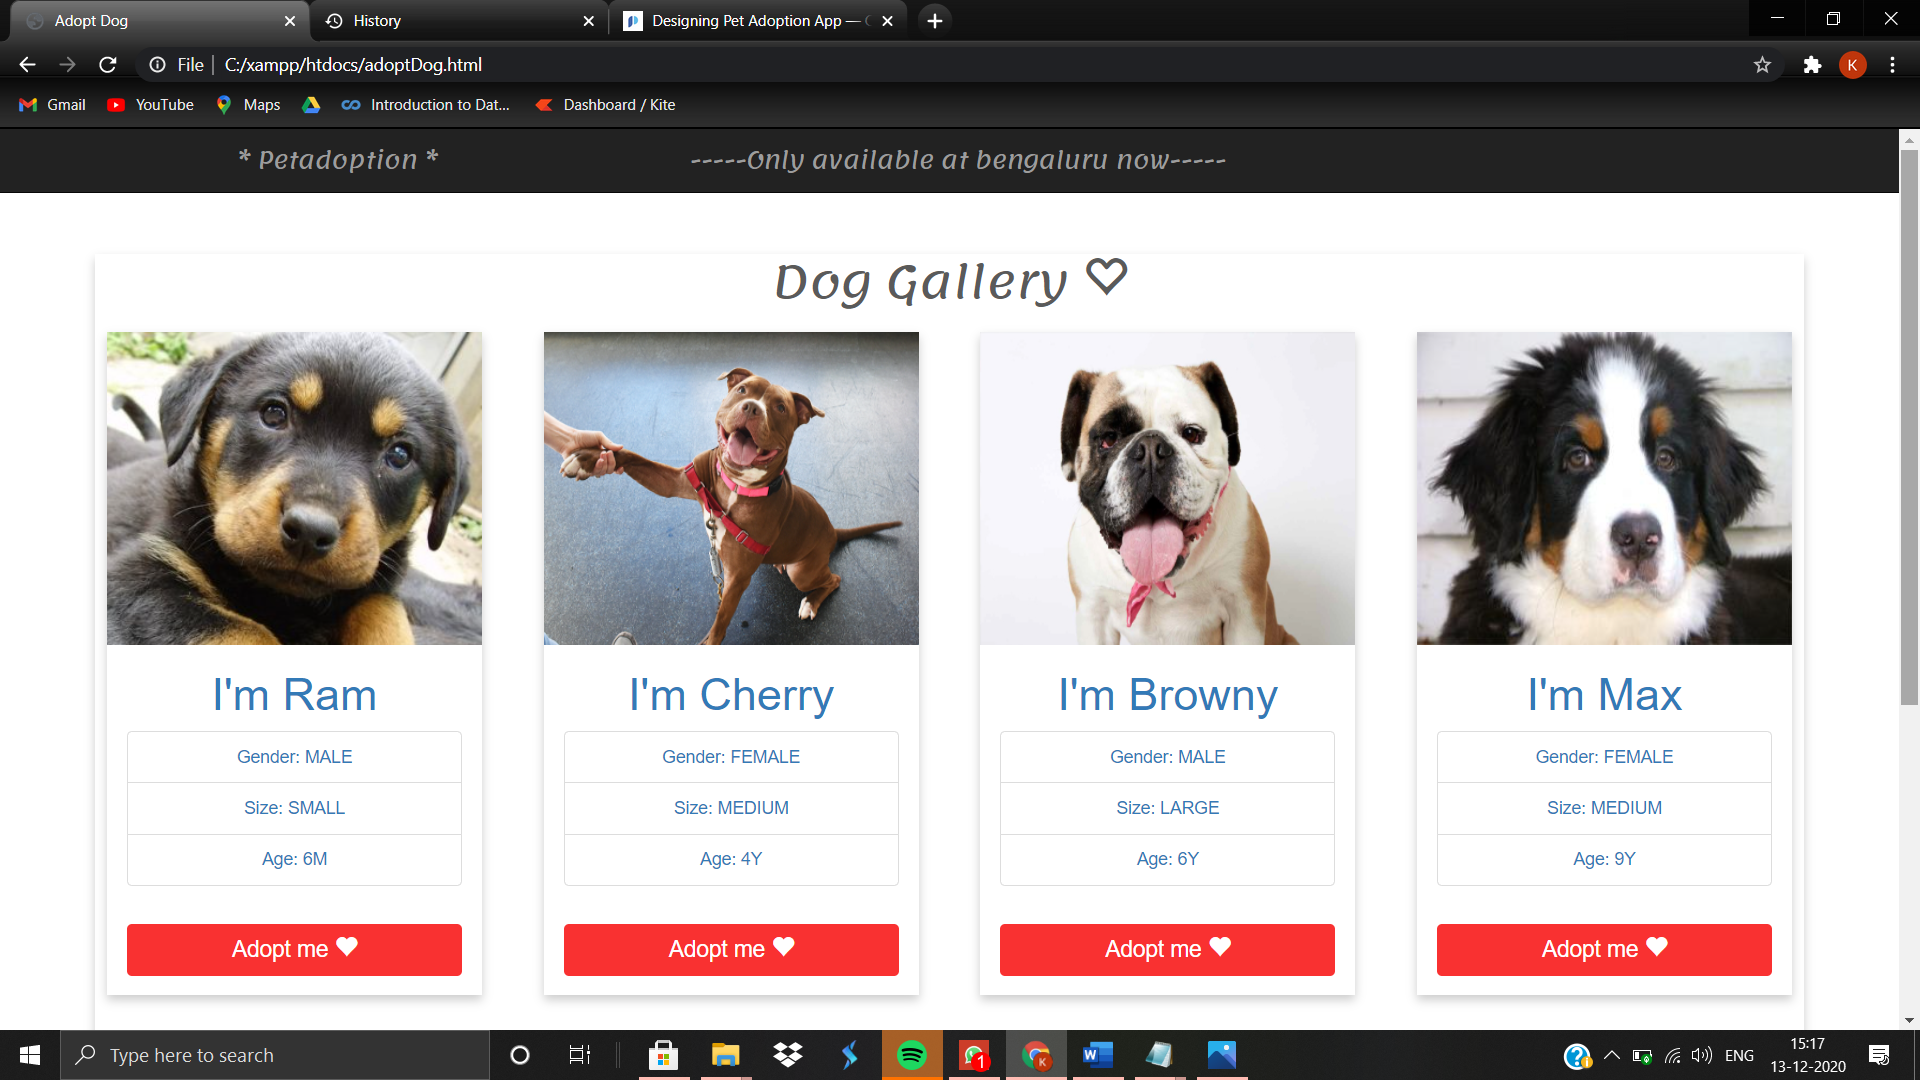Open a new browser tab
Screen dimensions: 1920x1080
coord(934,21)
